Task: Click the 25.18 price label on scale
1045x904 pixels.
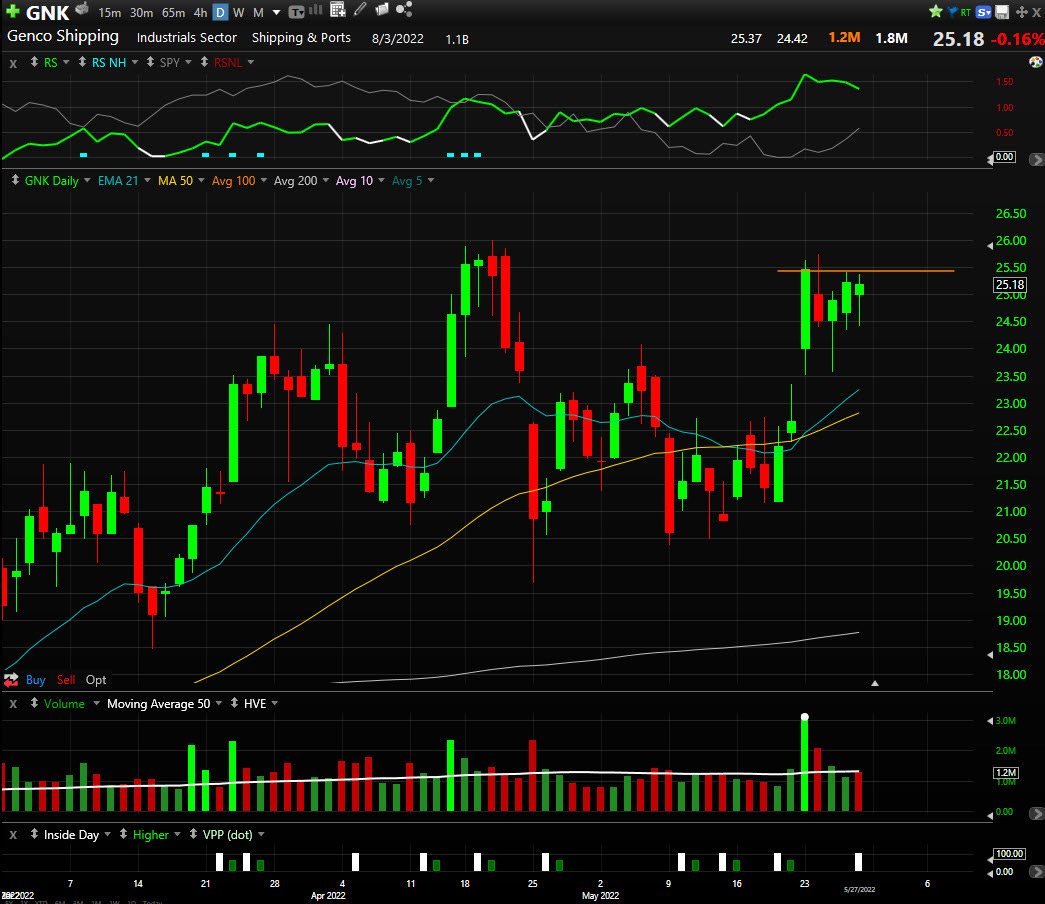Action: 1010,285
